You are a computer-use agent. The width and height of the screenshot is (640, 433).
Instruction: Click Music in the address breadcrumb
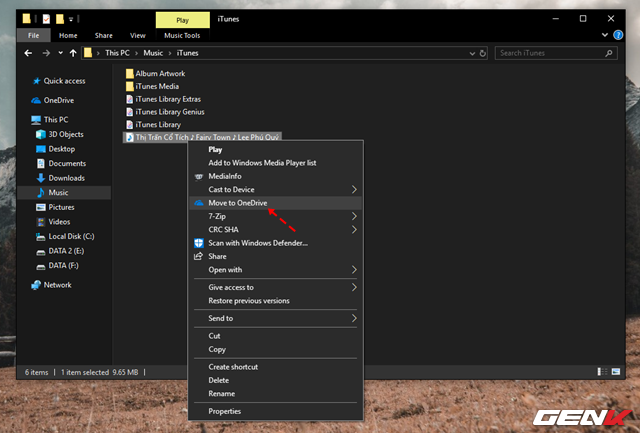(154, 53)
